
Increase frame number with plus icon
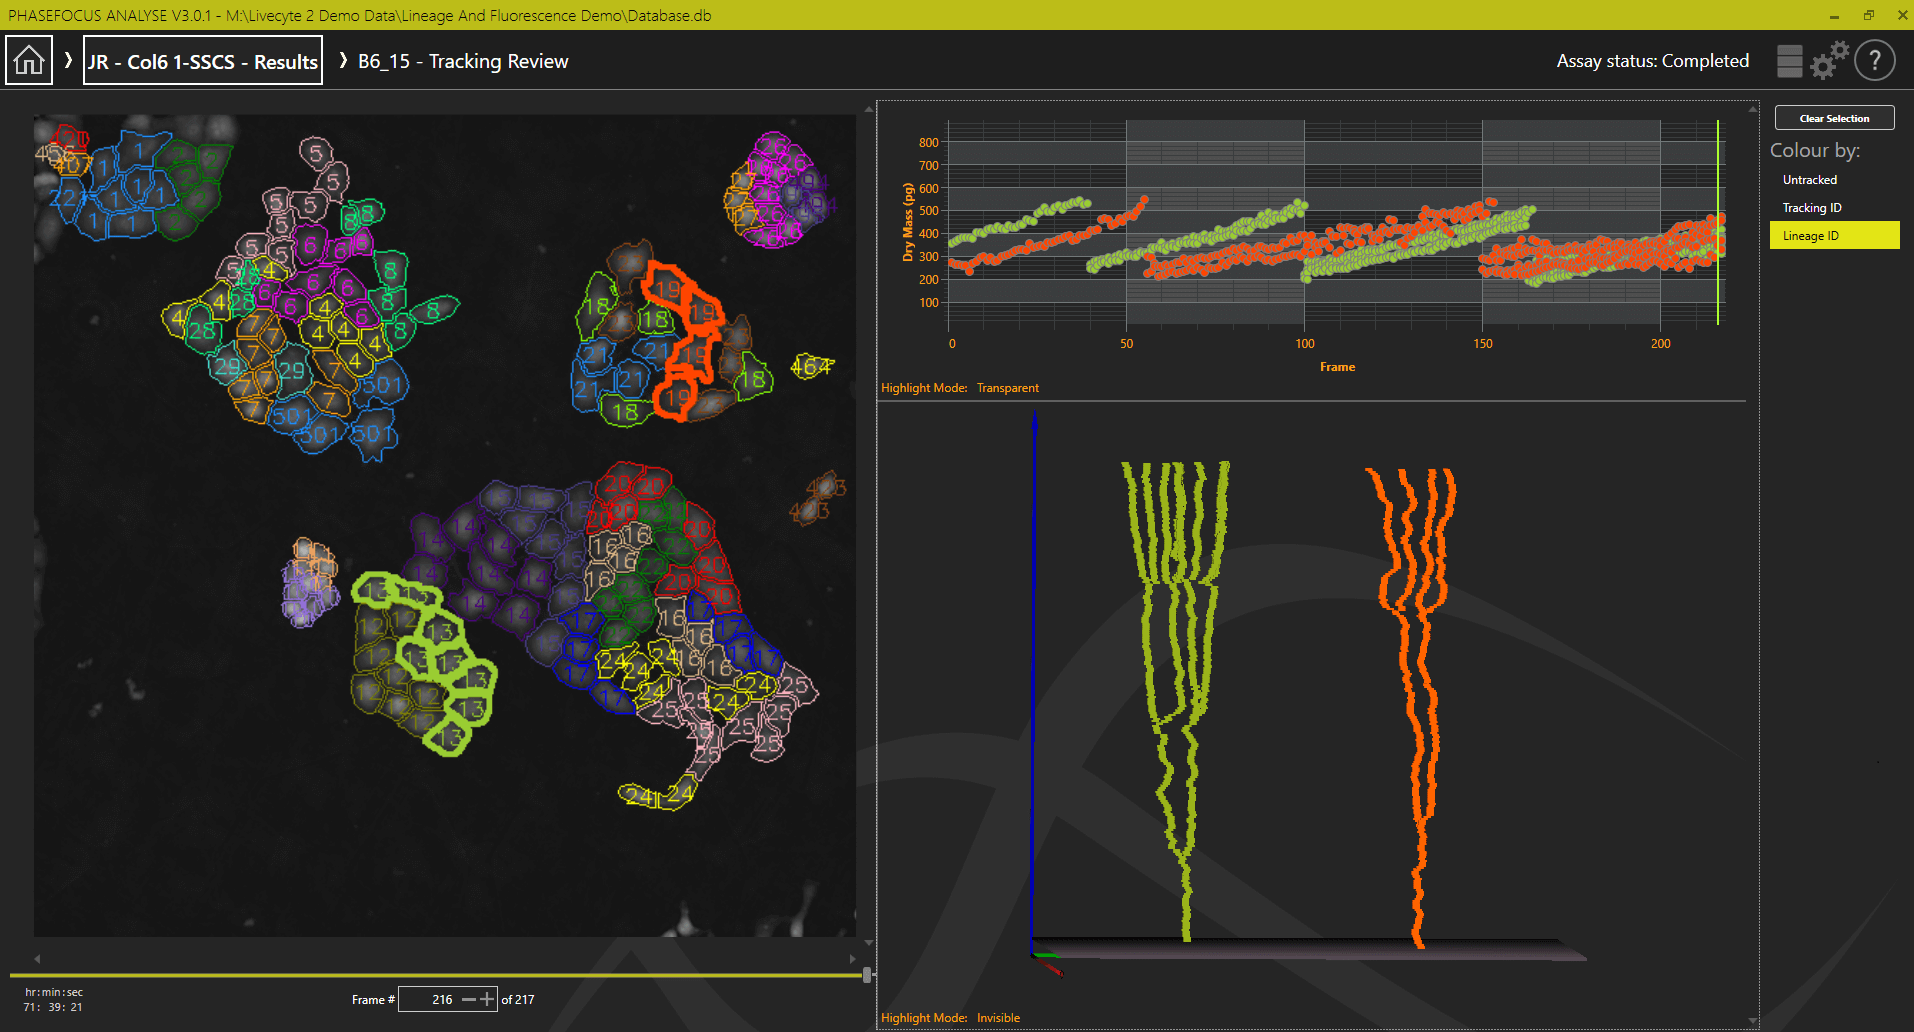tap(487, 999)
